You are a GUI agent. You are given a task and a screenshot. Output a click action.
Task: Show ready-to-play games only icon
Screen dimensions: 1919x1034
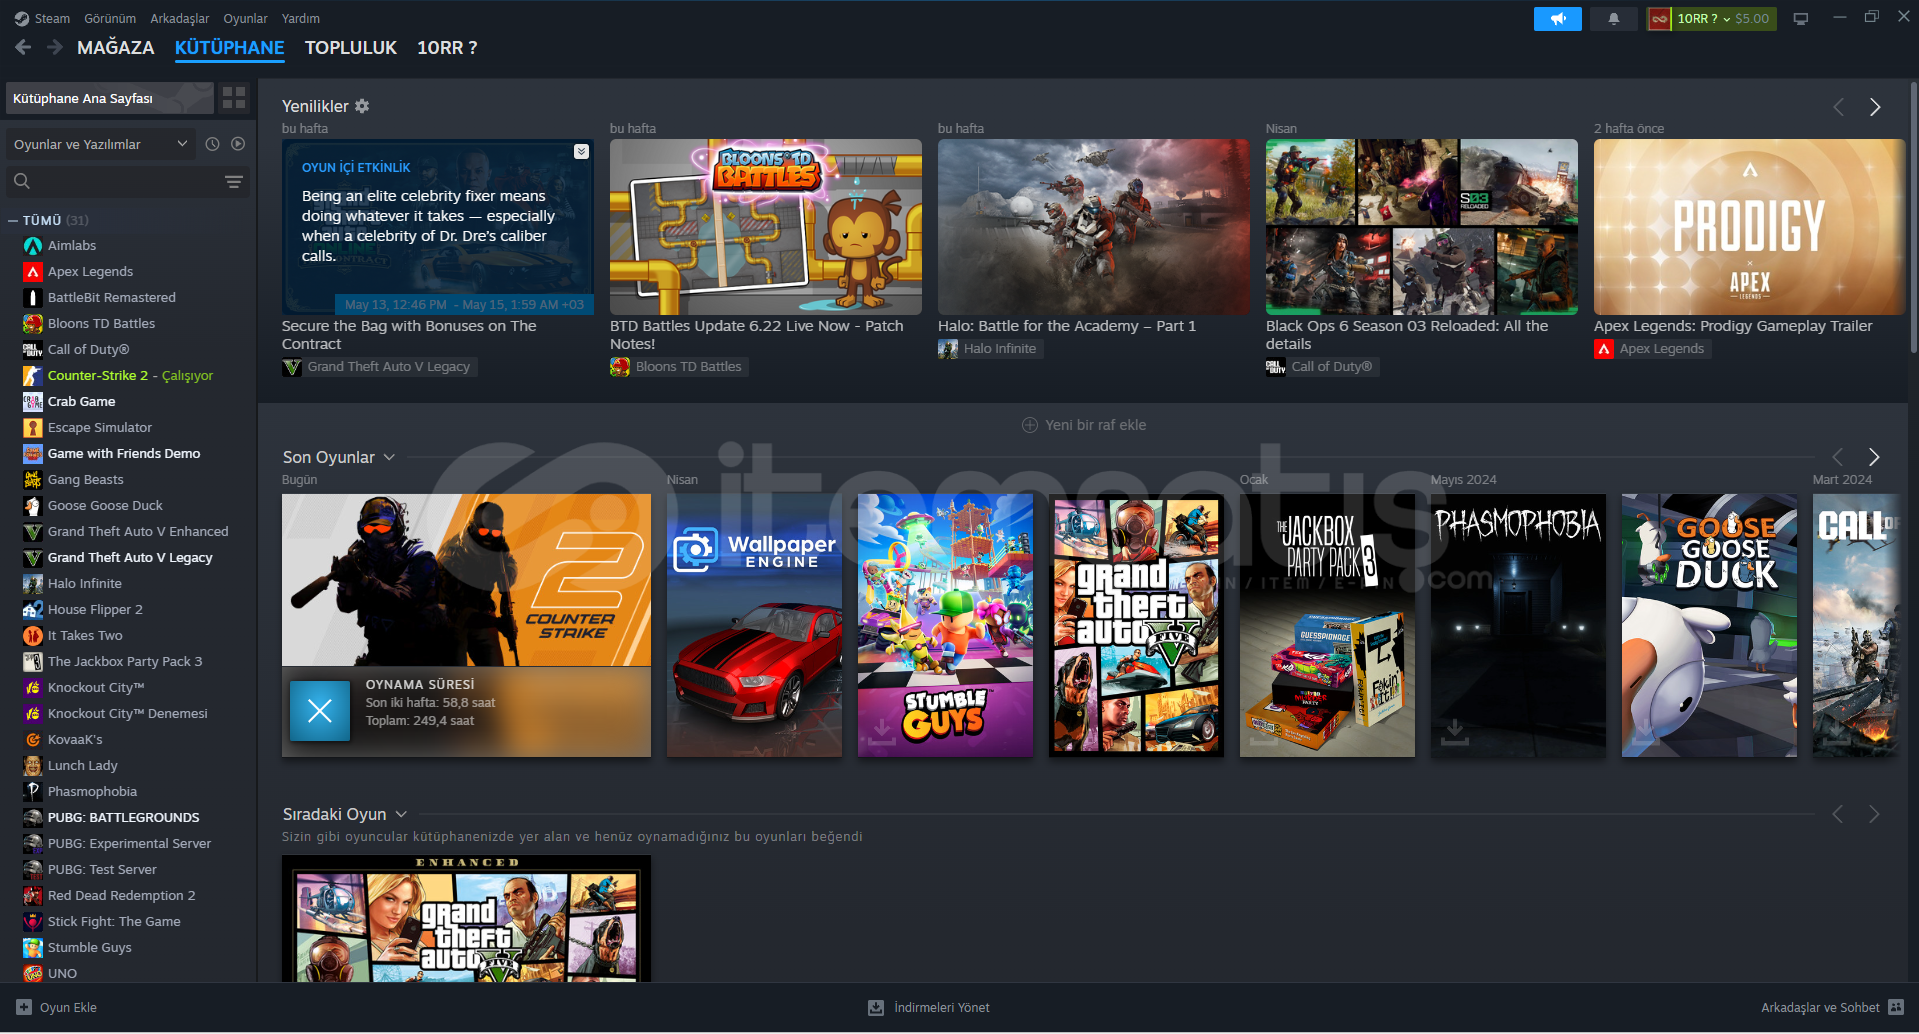click(238, 144)
